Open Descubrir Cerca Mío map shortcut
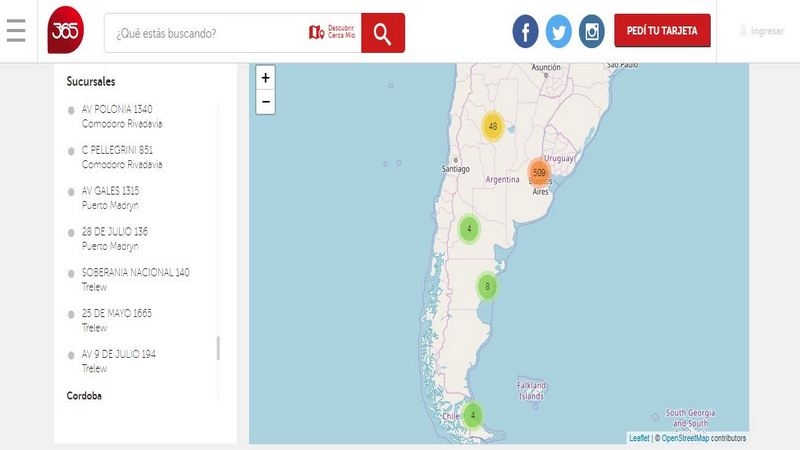 332,33
